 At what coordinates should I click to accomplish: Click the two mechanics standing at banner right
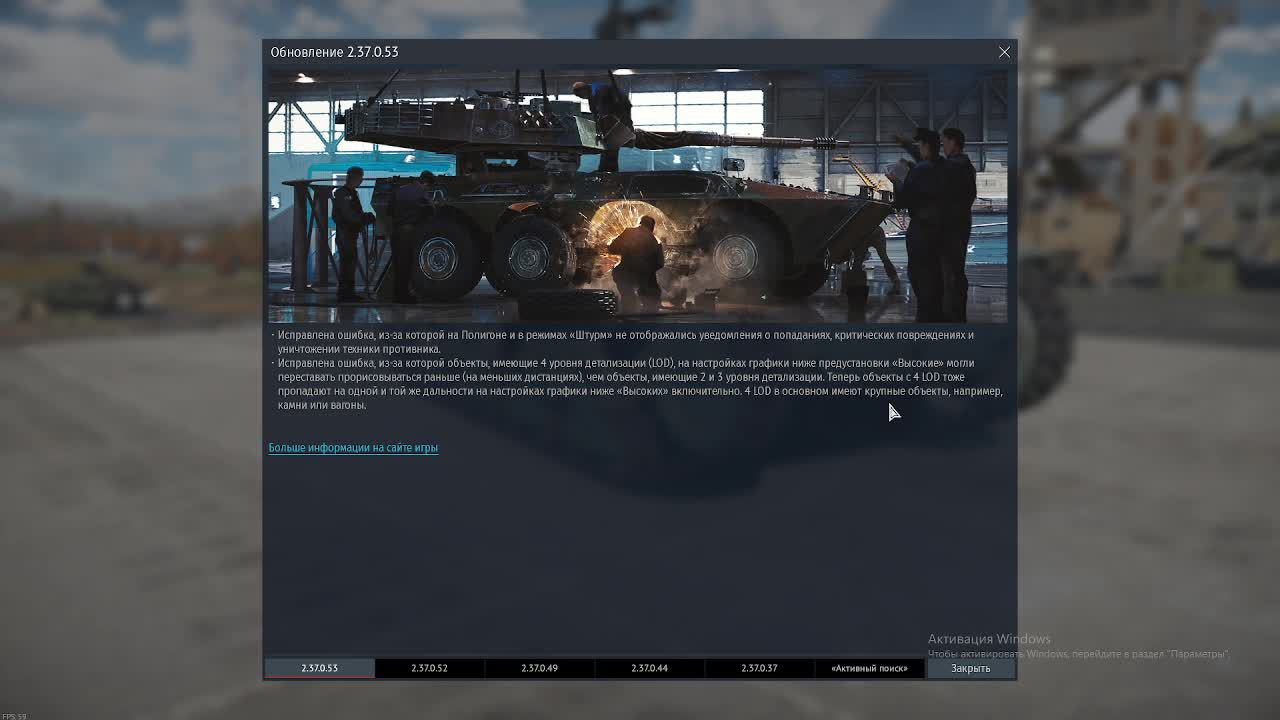[x=940, y=220]
